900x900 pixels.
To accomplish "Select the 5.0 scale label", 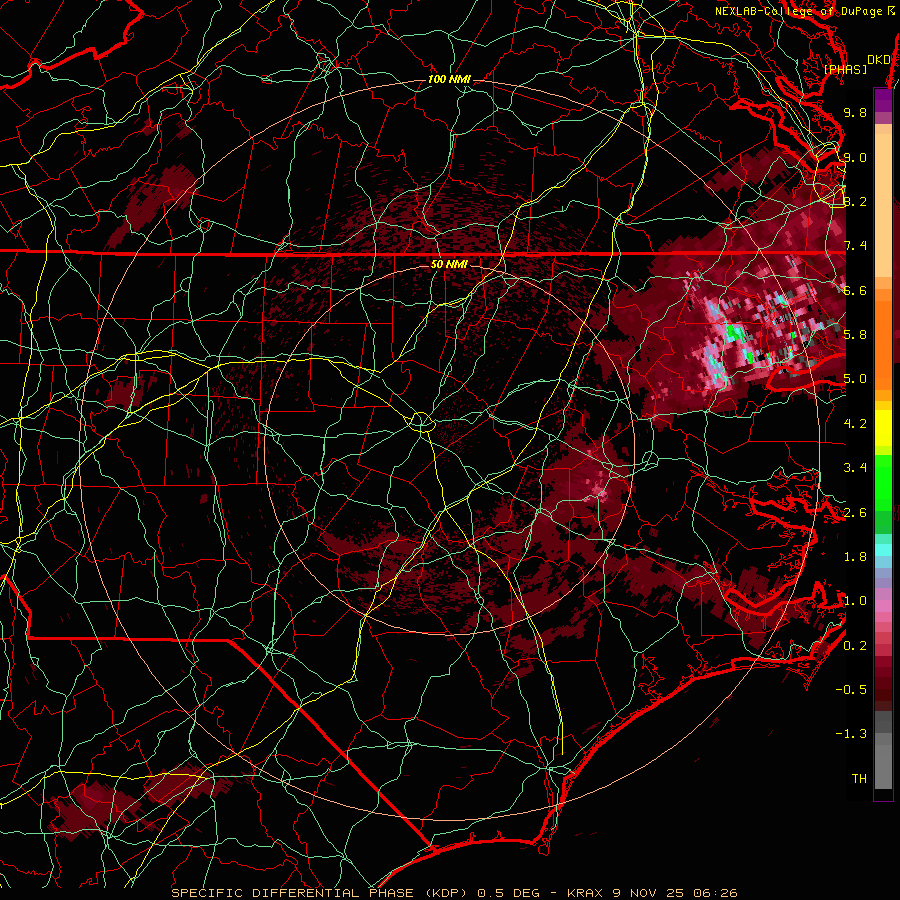I will click(x=855, y=379).
